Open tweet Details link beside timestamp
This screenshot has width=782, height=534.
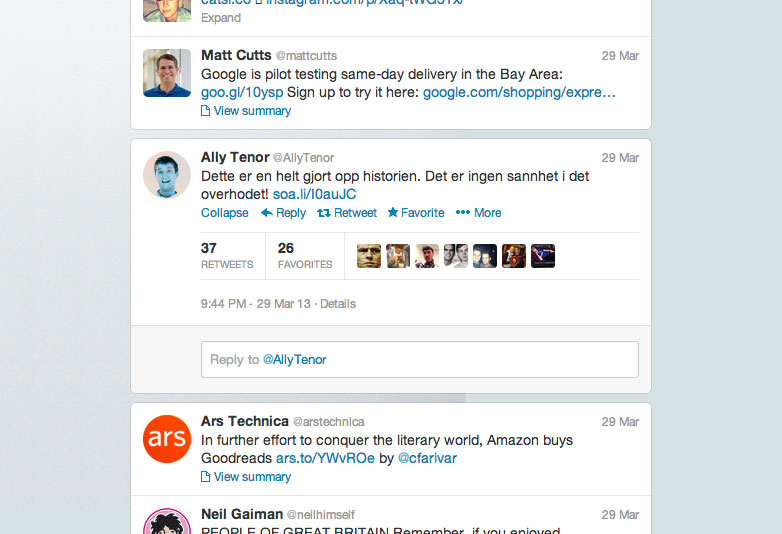[x=338, y=304]
